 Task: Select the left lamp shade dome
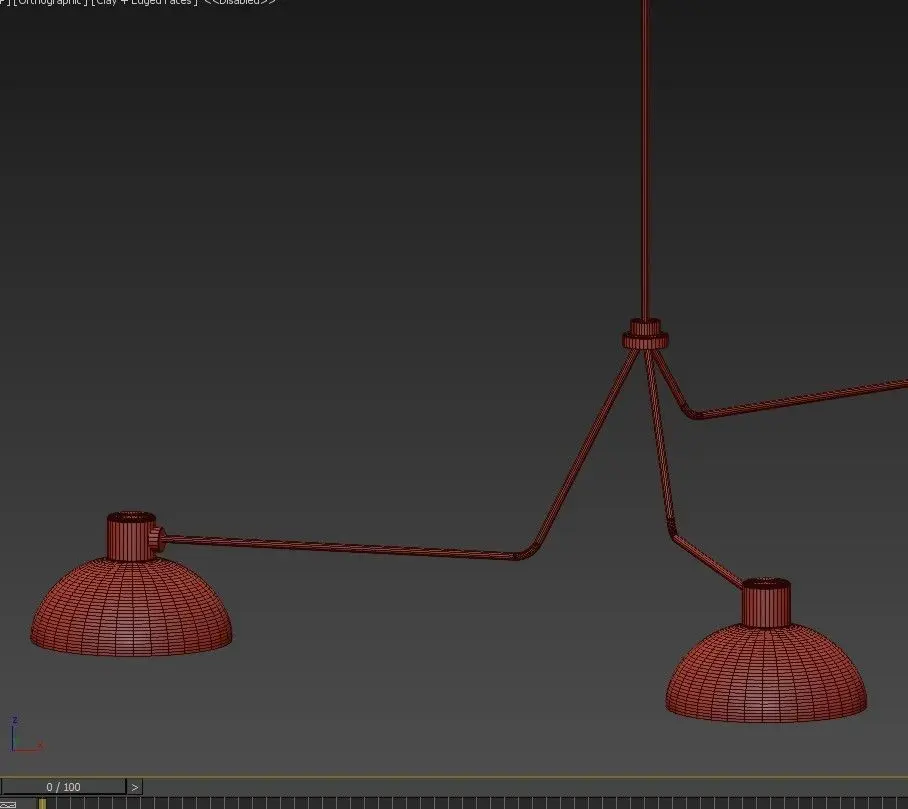coord(131,607)
